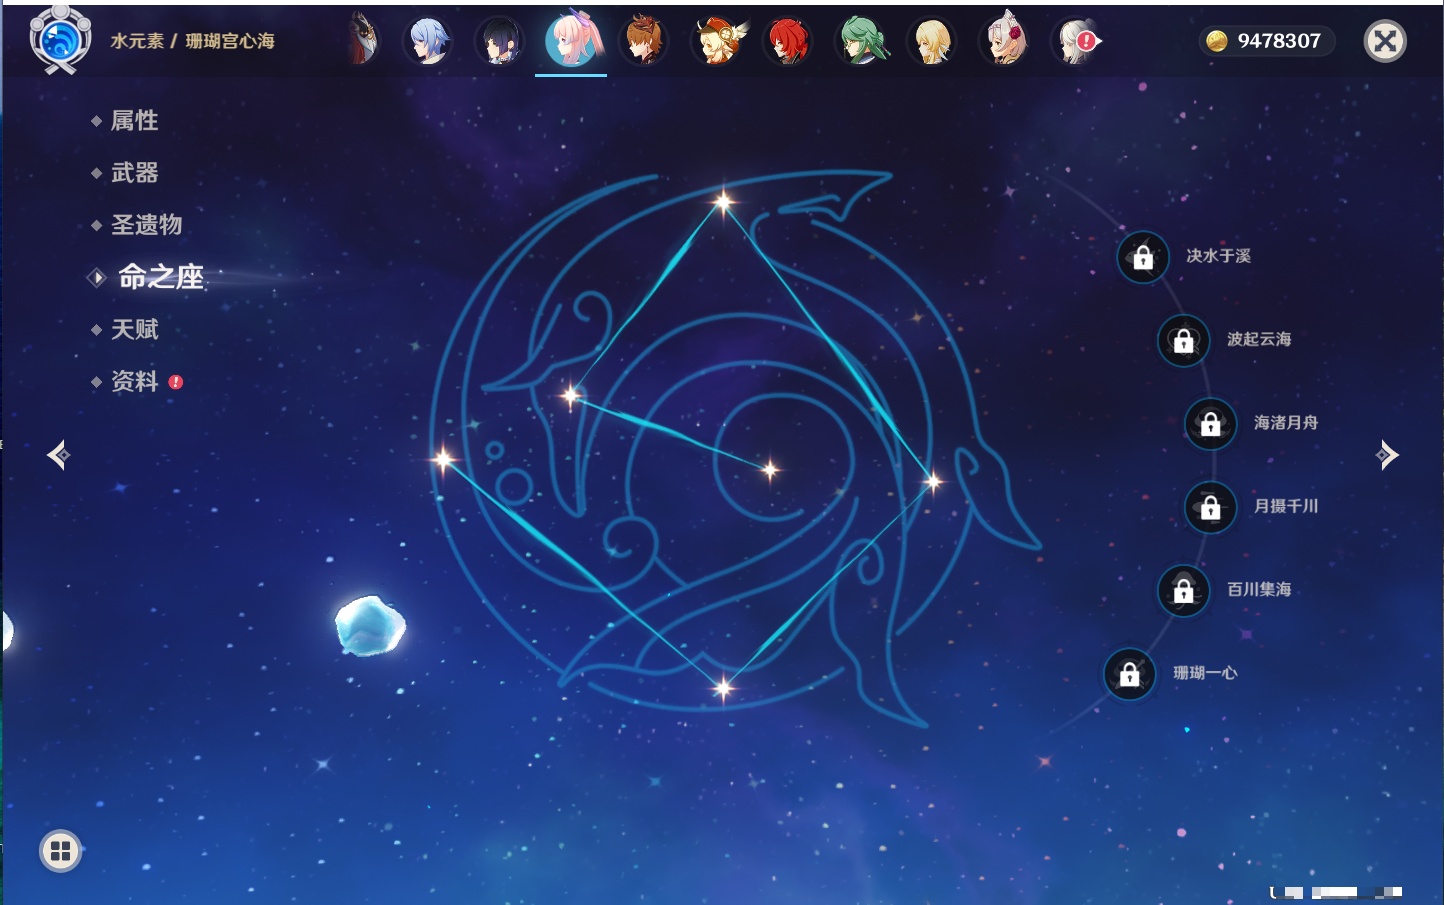
Task: Select the dark-purple-haired character avatar
Action: 499,41
